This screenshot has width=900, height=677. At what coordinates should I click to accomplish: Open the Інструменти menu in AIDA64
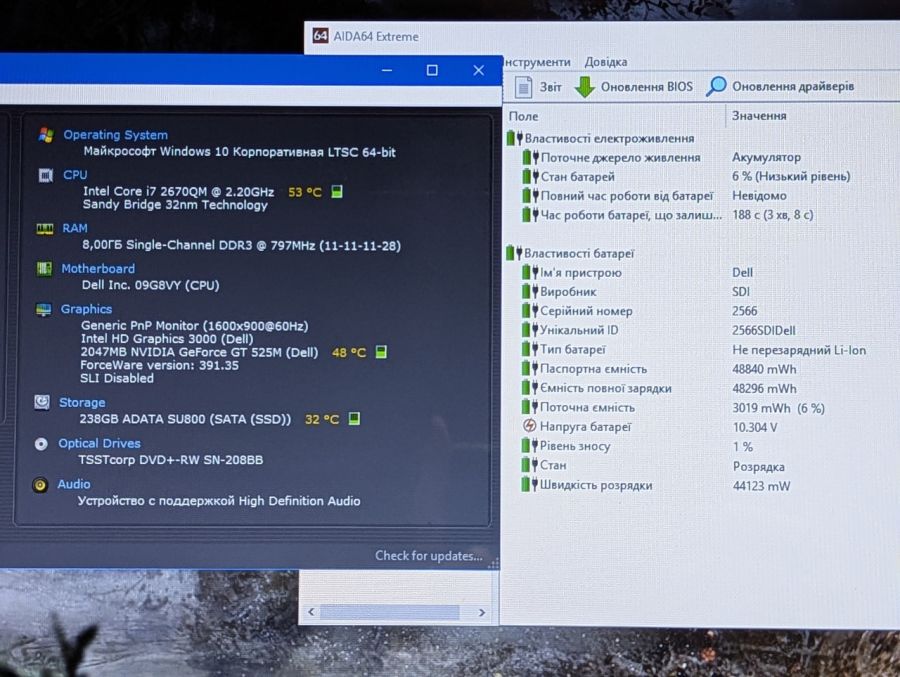(537, 62)
